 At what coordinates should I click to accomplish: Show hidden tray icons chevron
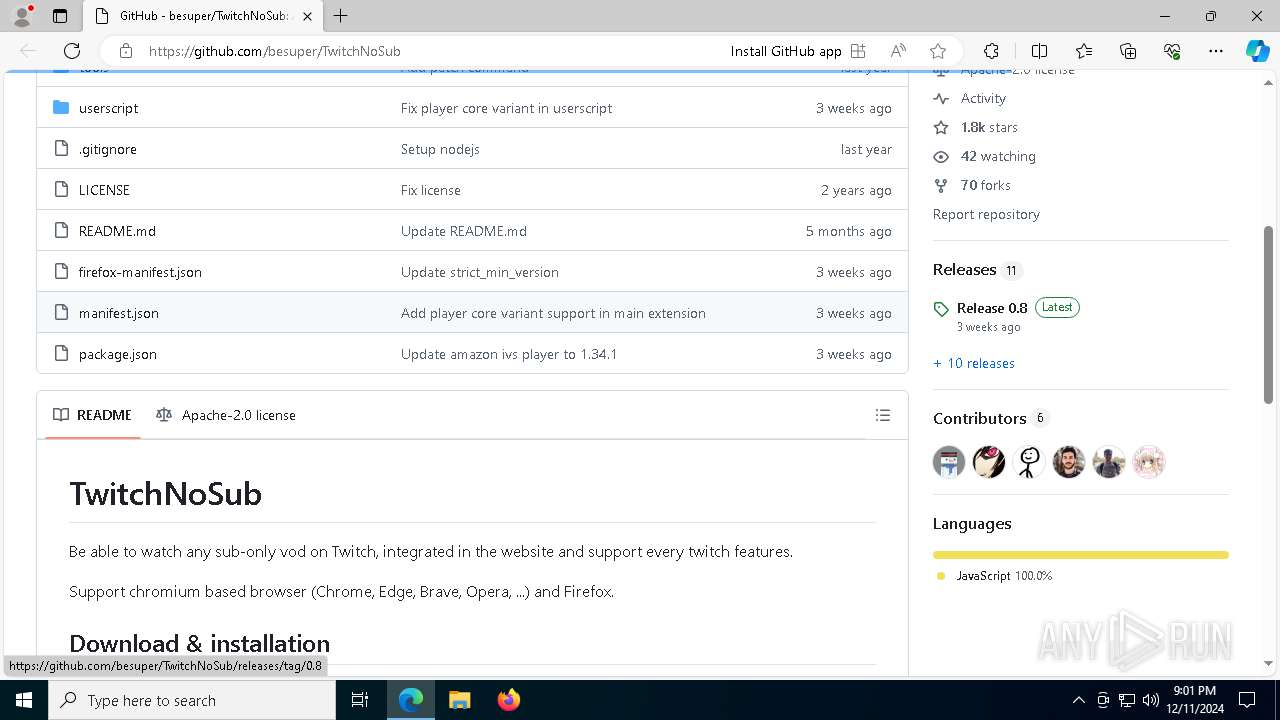click(x=1078, y=700)
